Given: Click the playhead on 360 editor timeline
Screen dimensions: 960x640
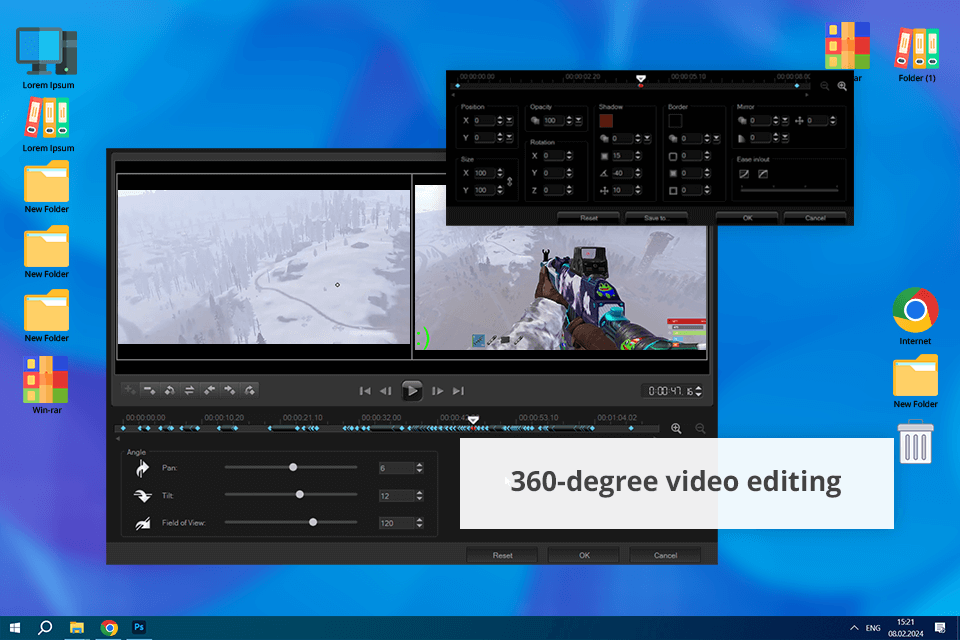Looking at the screenshot, I should coord(473,421).
